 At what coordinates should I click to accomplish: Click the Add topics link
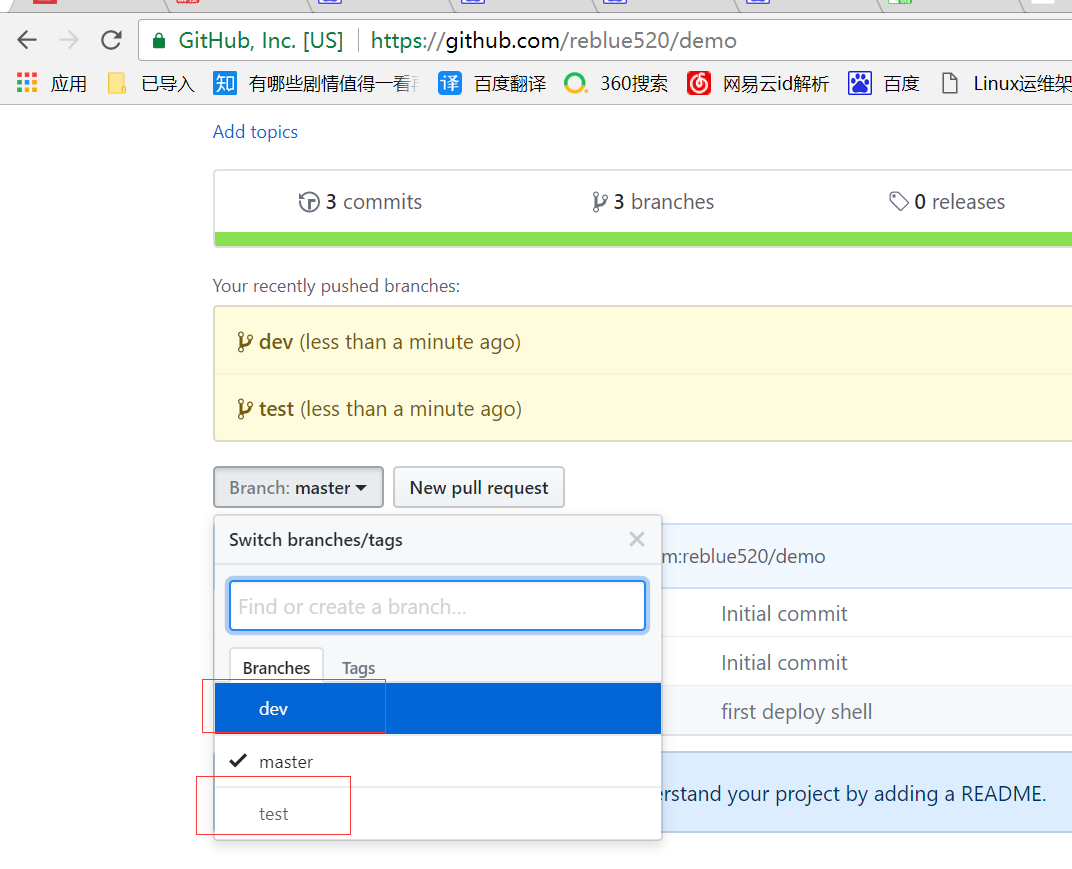click(x=255, y=131)
